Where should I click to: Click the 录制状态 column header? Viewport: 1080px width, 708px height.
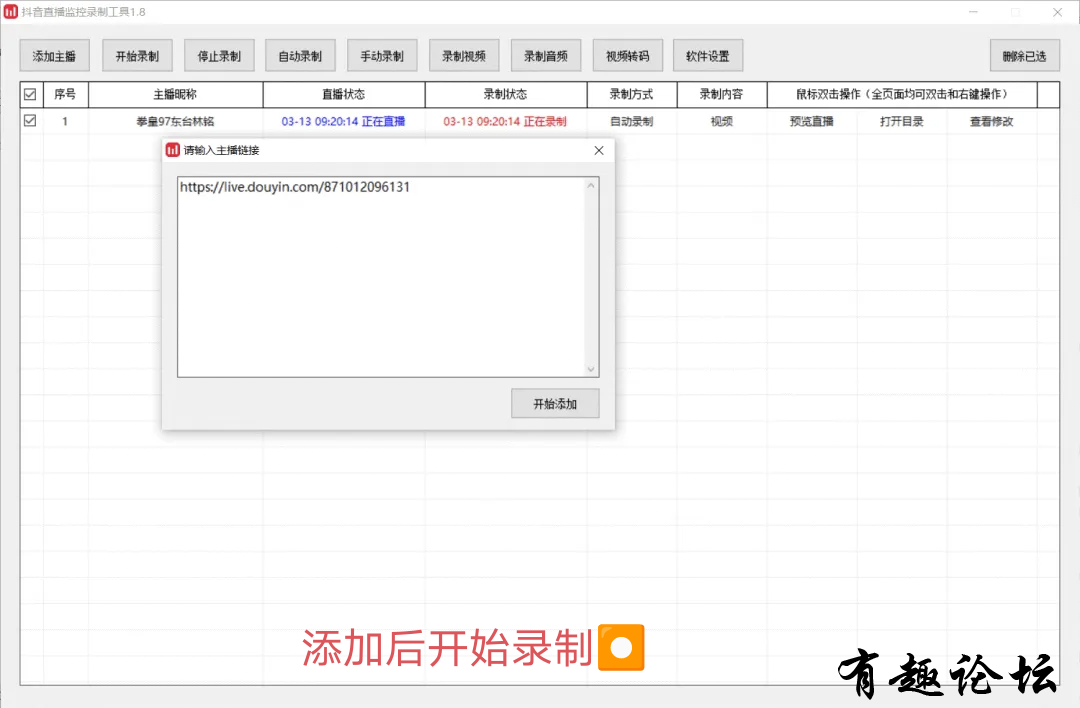(x=506, y=94)
